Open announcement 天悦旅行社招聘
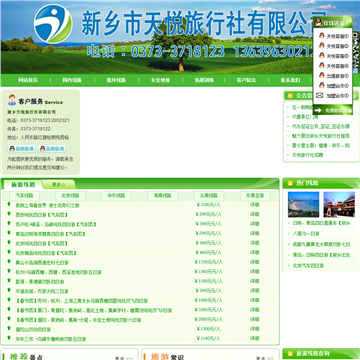The height and width of the screenshot is (360, 360). click(308, 155)
